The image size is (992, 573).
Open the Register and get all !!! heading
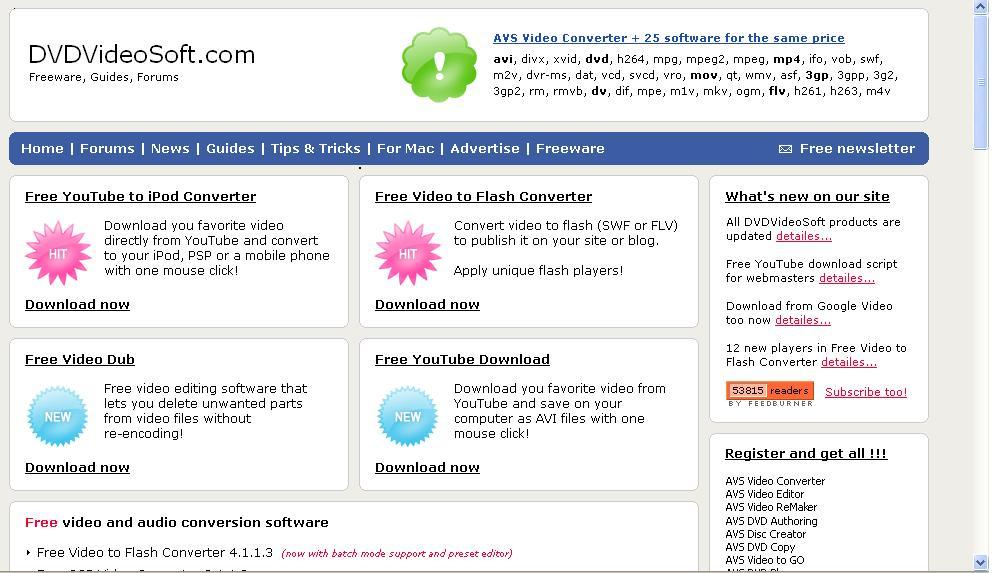pos(806,454)
